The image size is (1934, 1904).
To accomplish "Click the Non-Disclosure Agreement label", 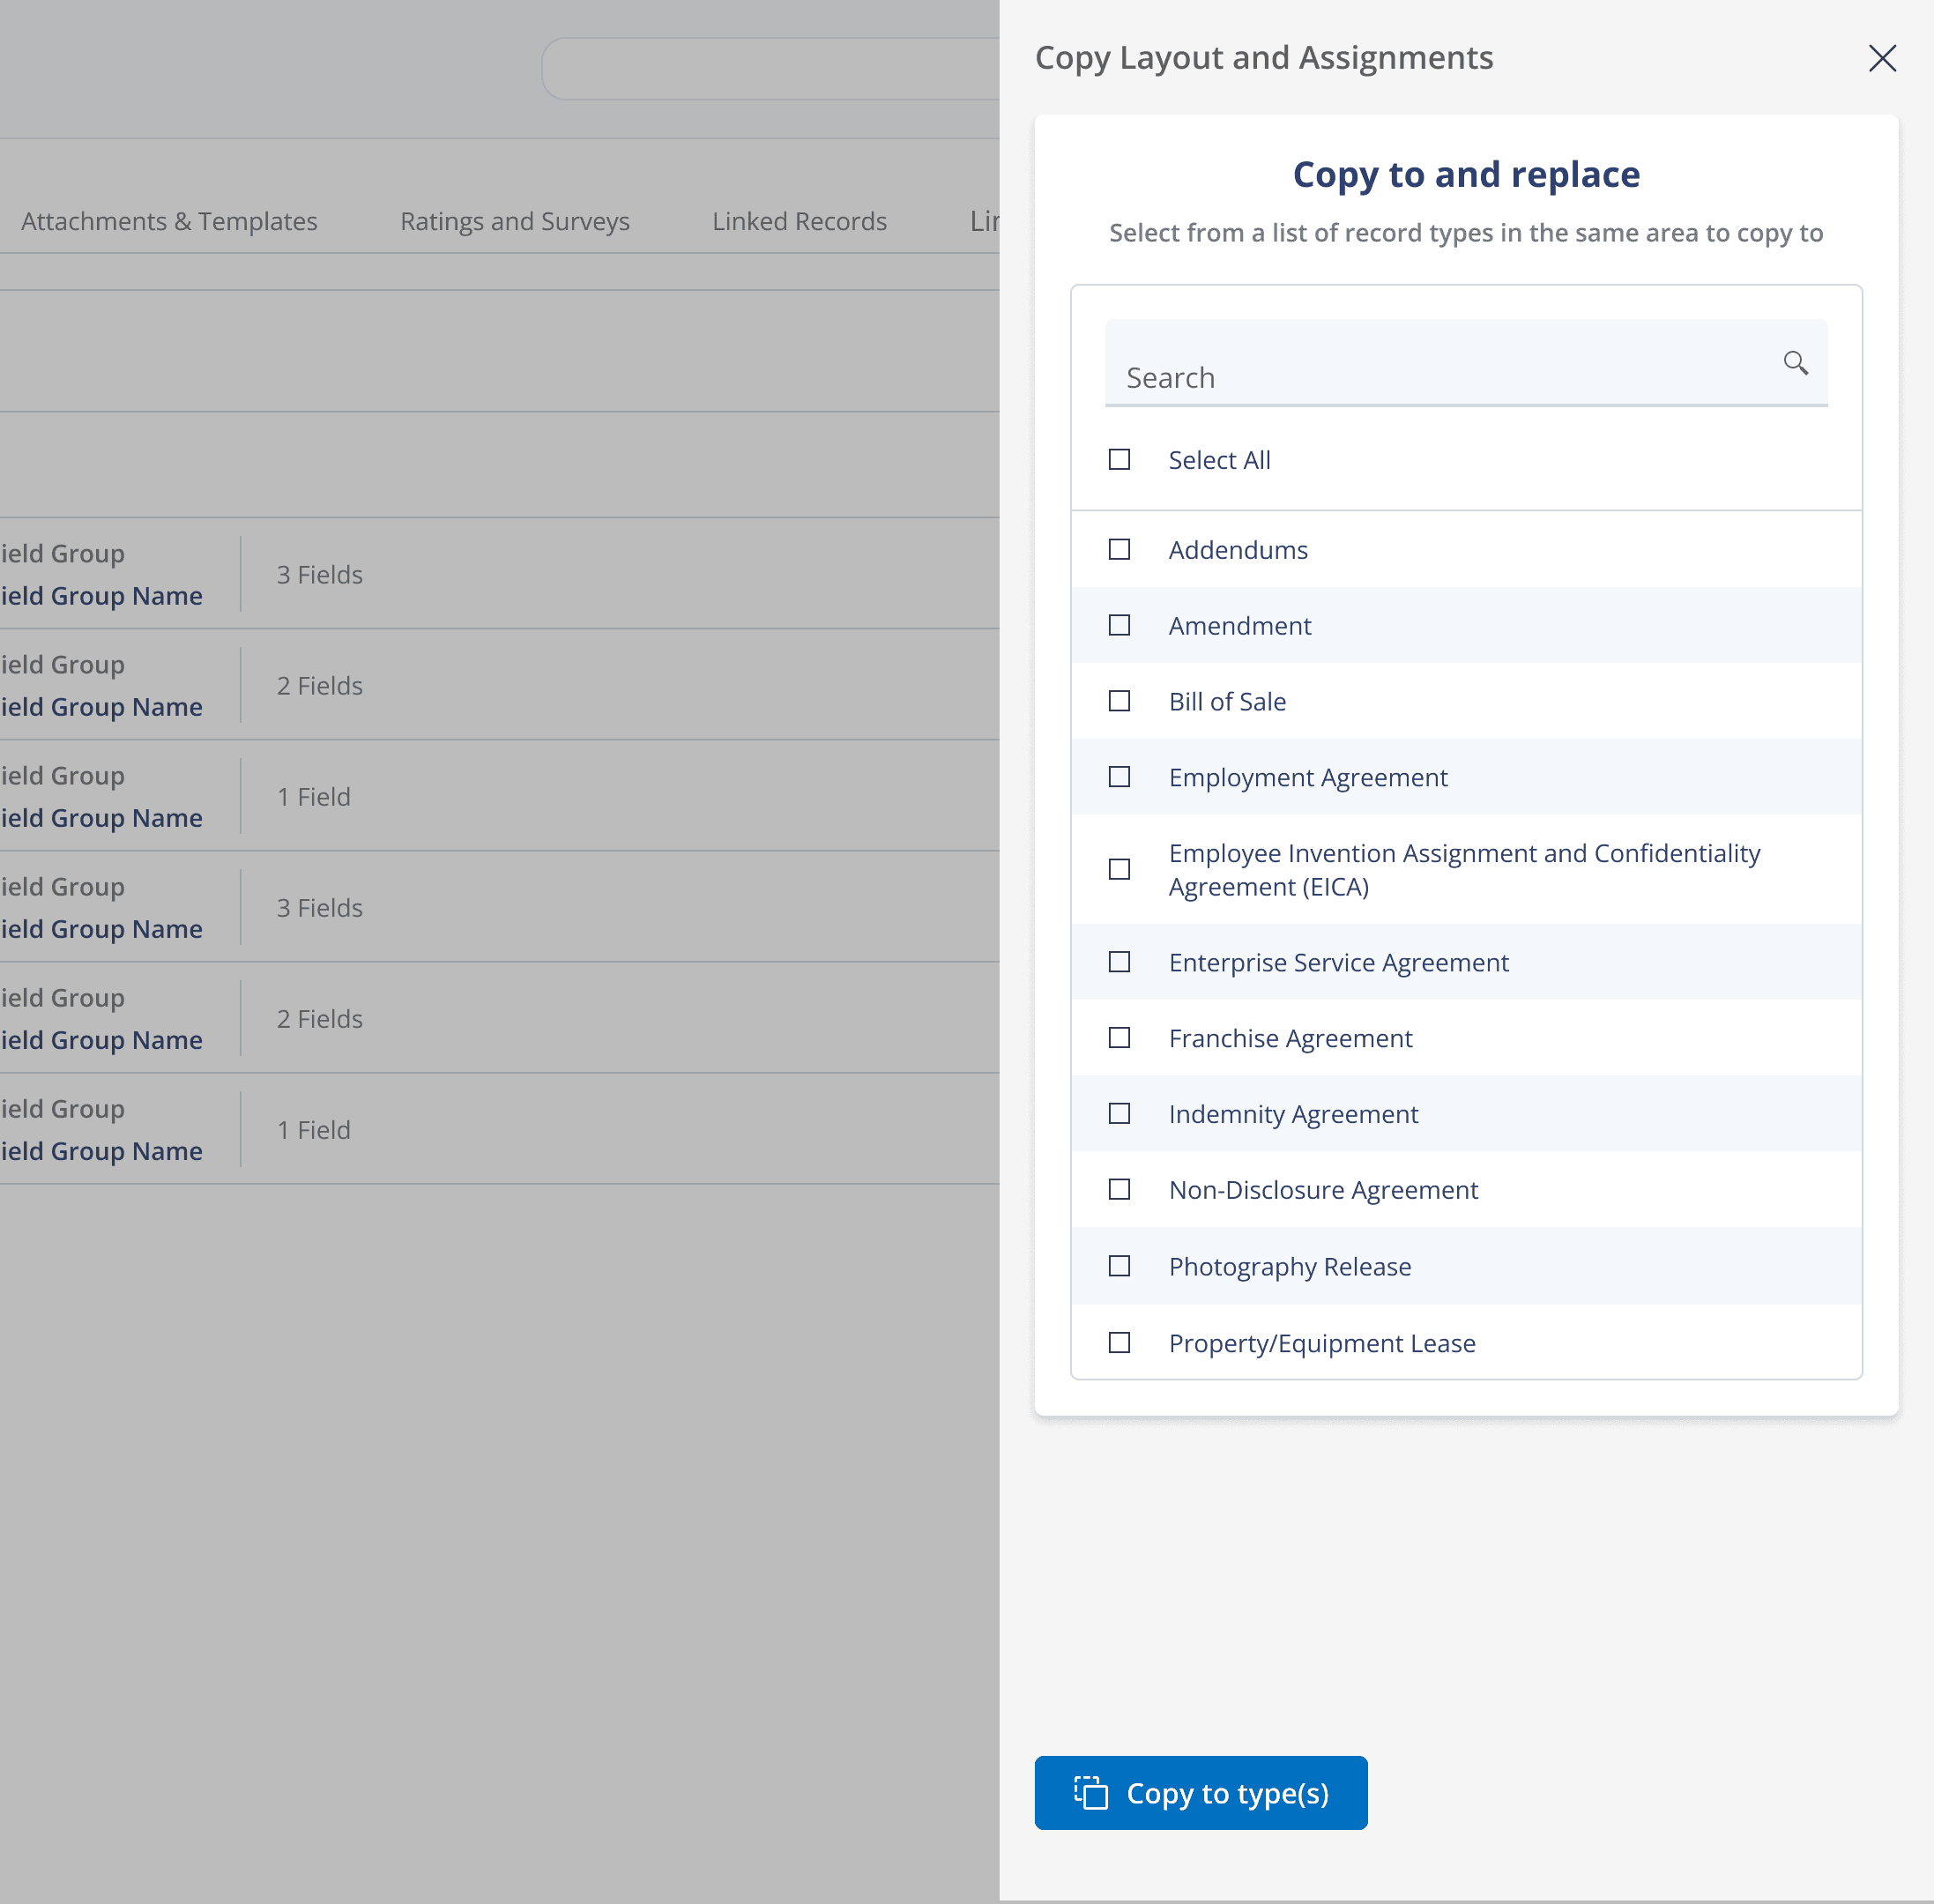I will tap(1322, 1190).
